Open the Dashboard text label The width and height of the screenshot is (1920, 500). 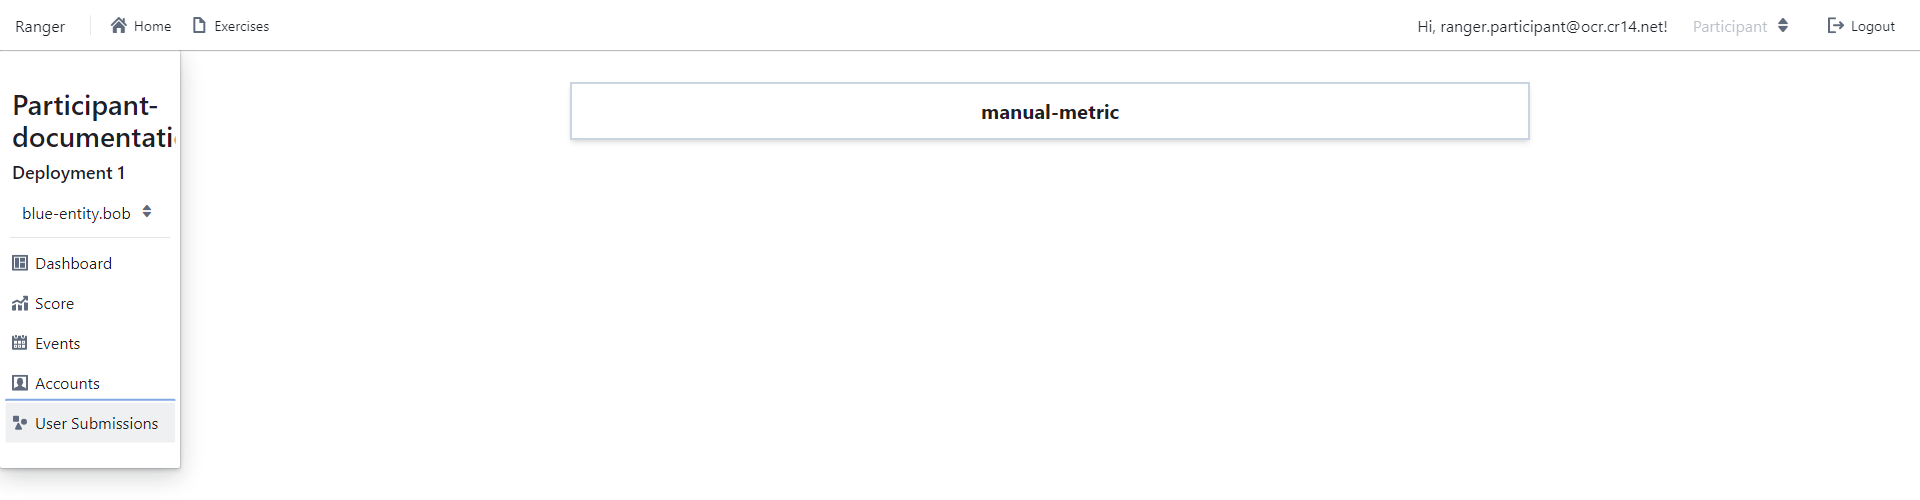73,263
